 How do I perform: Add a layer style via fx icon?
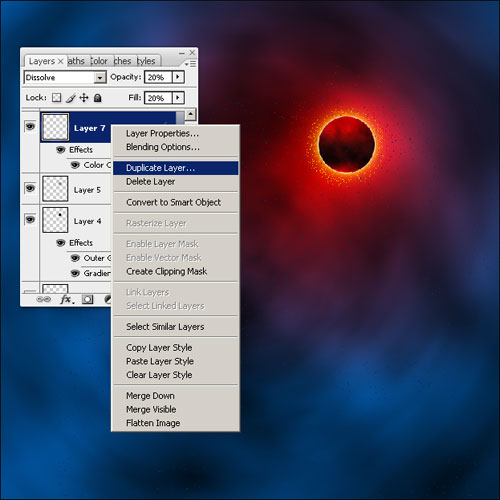tap(67, 299)
